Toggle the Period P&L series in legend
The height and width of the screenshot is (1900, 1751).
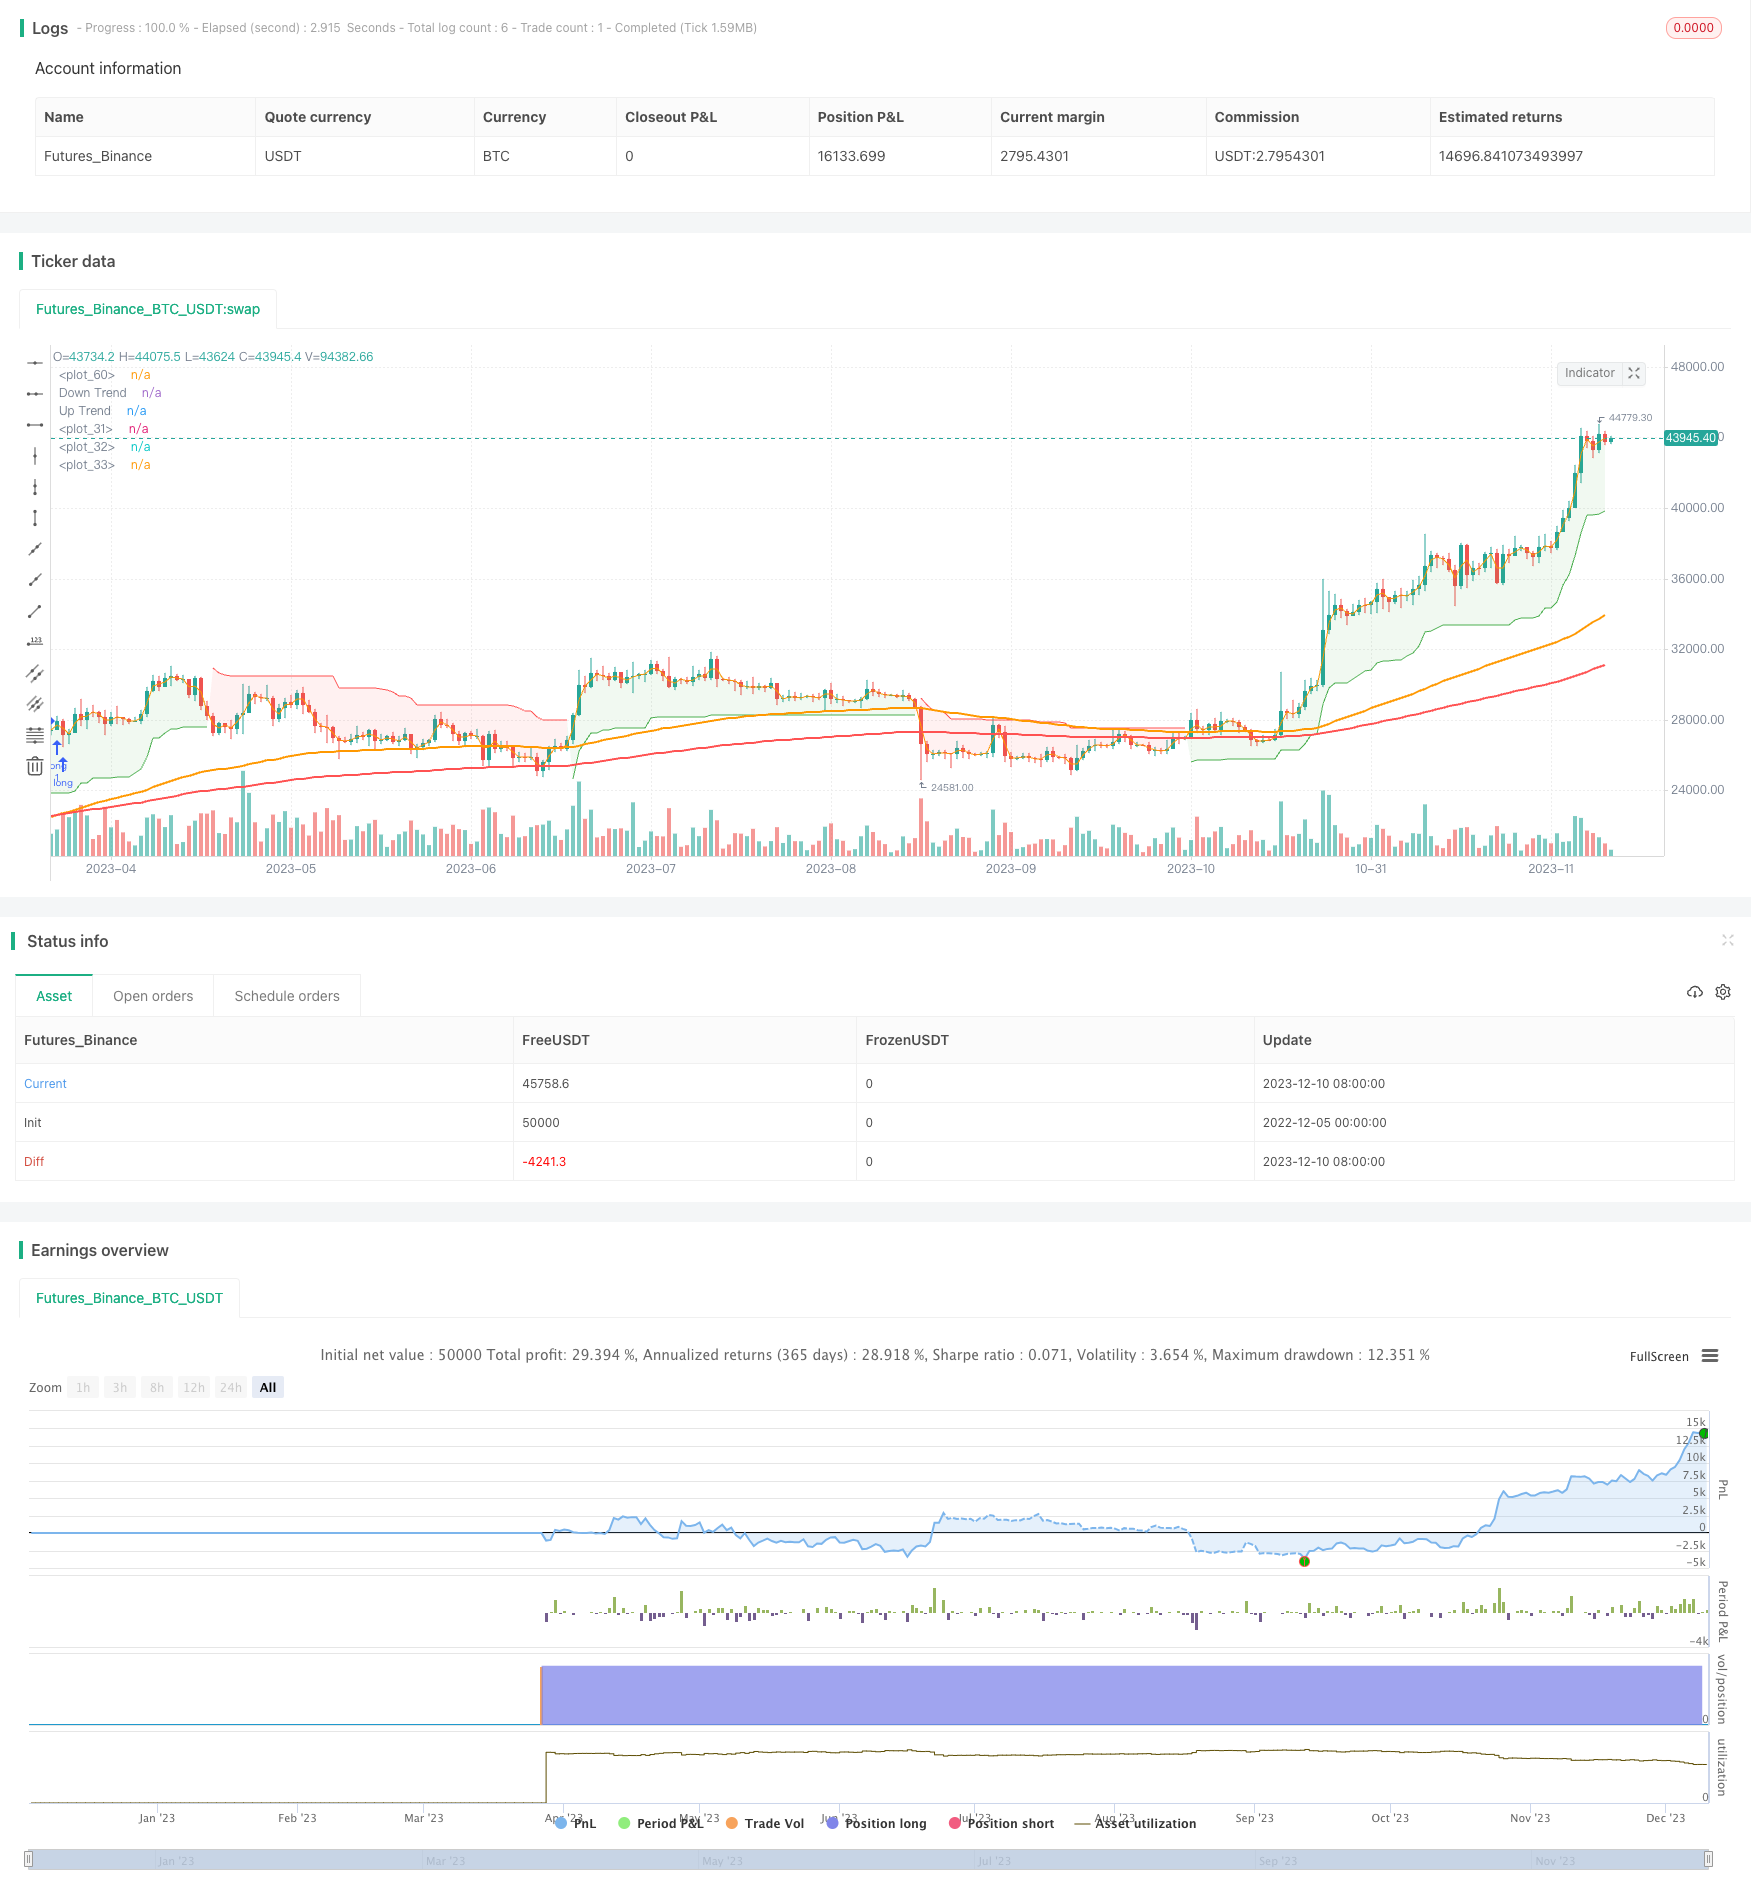click(661, 1823)
